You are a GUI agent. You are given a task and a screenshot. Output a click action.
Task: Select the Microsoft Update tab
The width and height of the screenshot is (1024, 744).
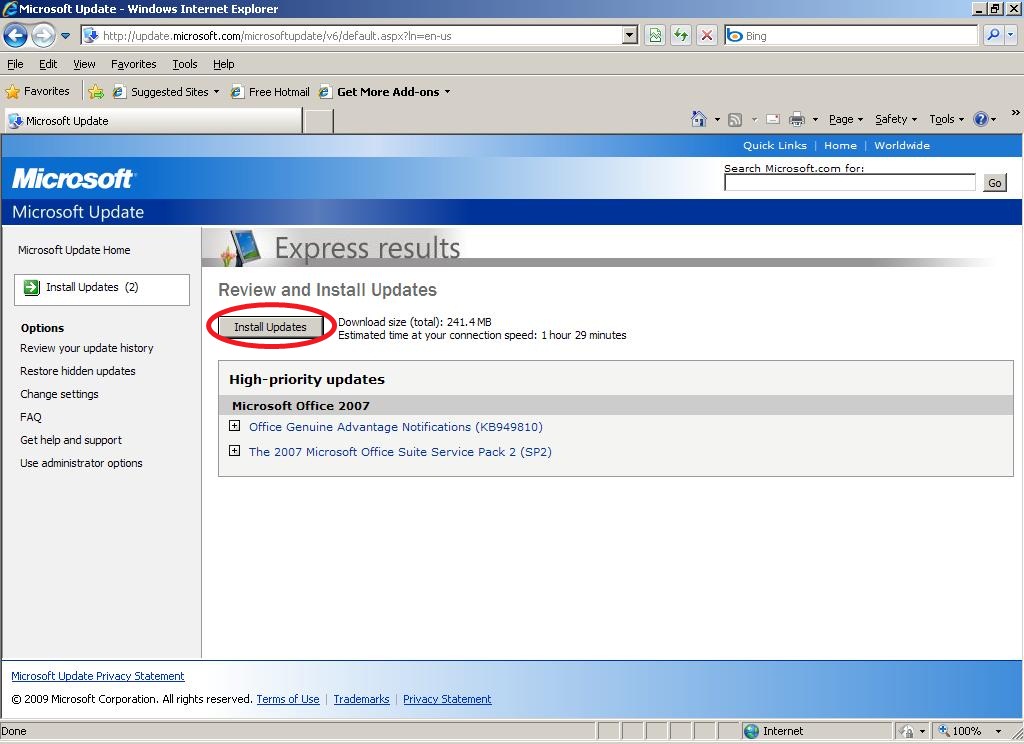pyautogui.click(x=153, y=121)
